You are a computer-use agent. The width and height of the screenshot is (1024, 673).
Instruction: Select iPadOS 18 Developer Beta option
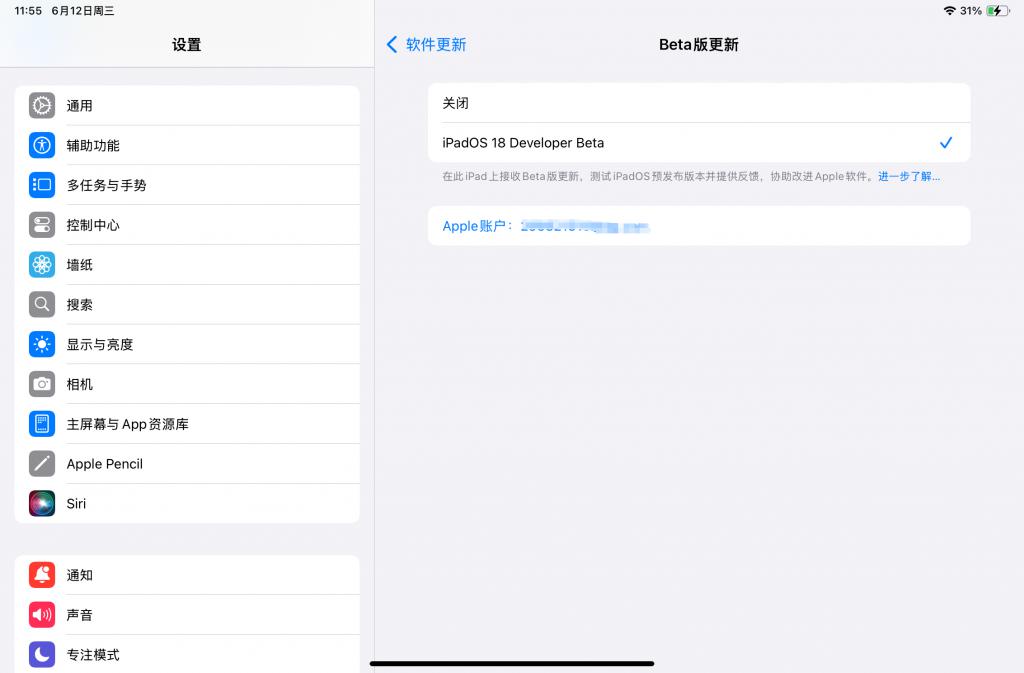point(699,143)
